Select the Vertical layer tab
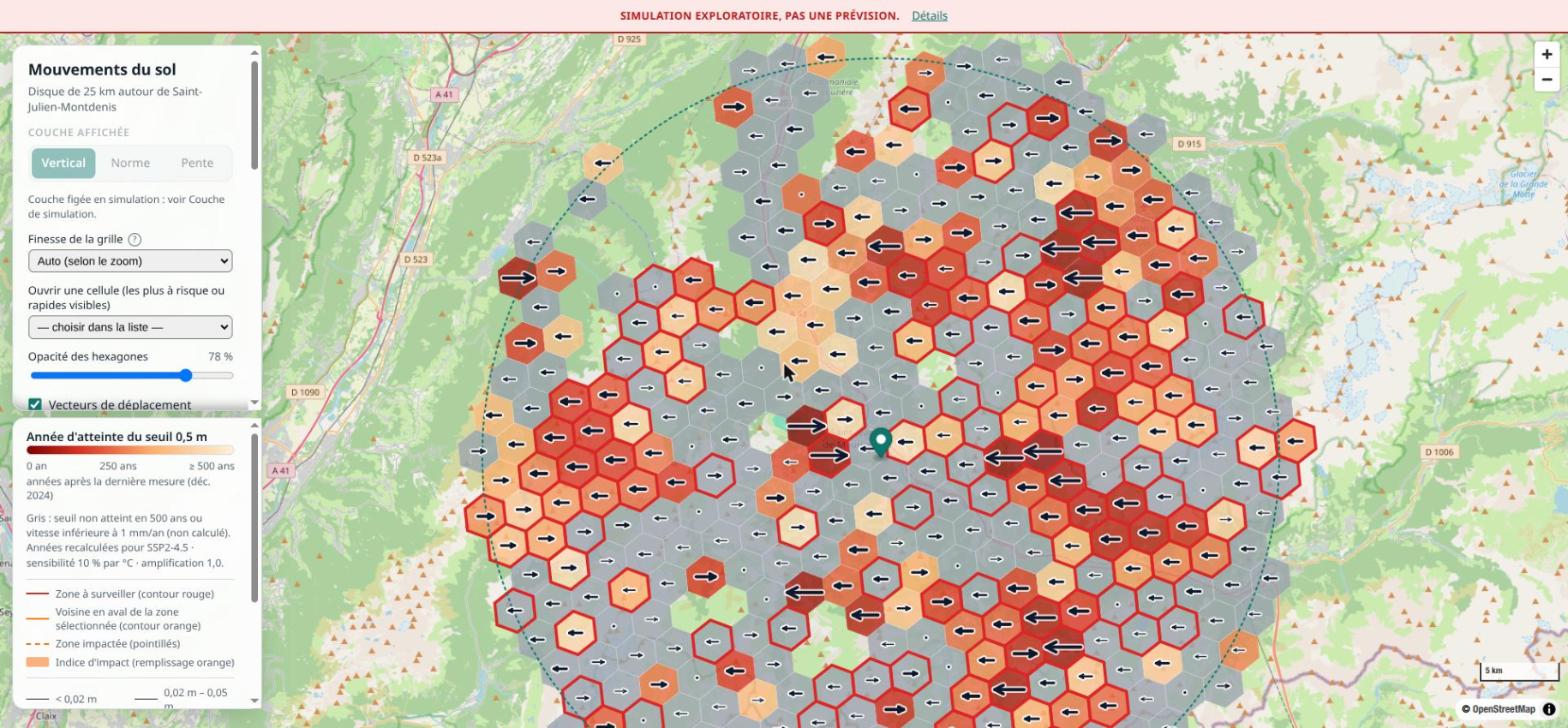 [63, 163]
